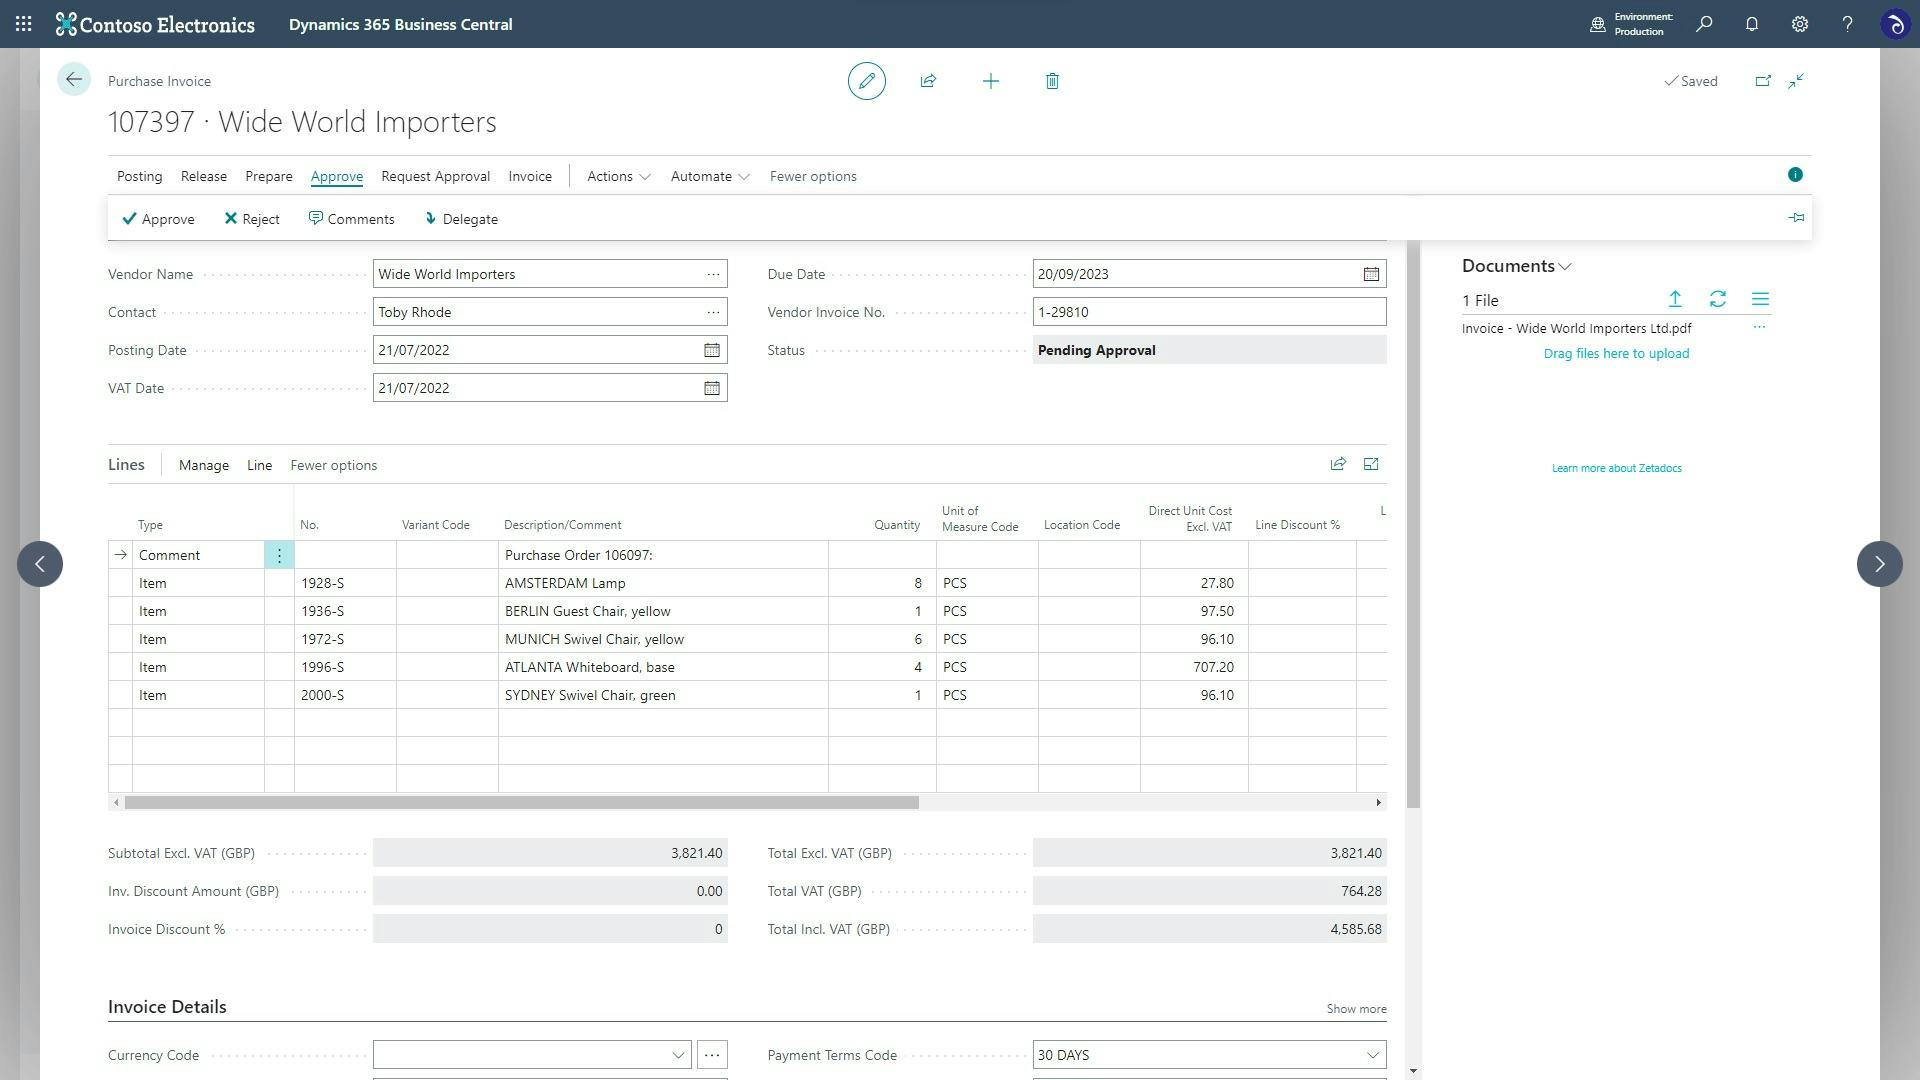Screen dimensions: 1920x1080
Task: Open the Payment Terms Code dropdown
Action: (1371, 1054)
